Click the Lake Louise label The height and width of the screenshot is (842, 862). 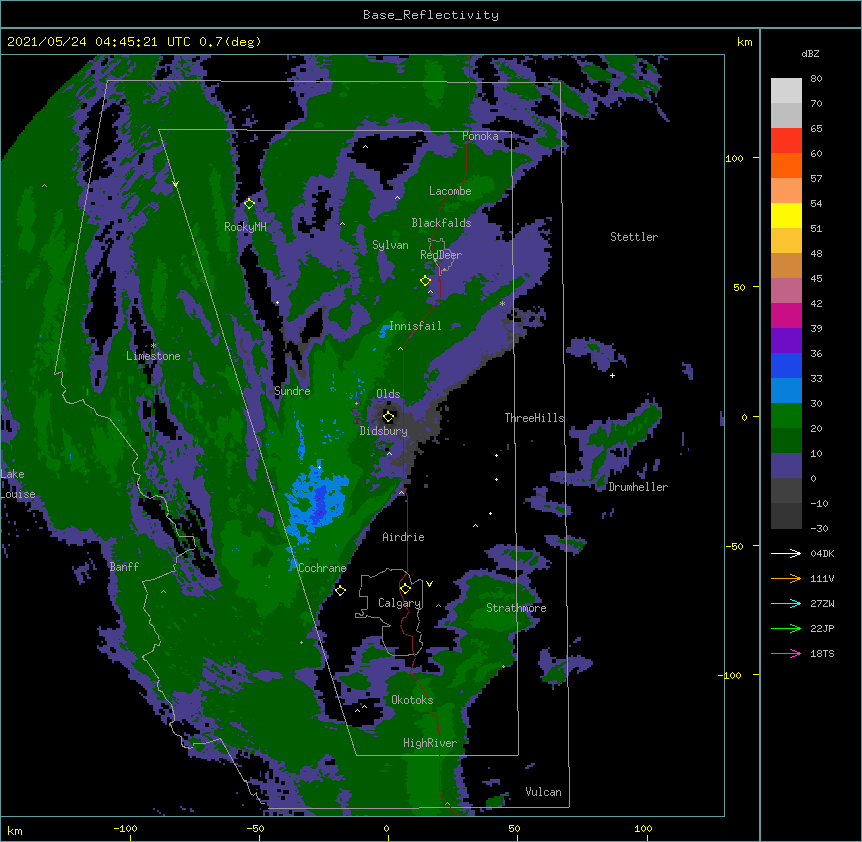[17, 484]
